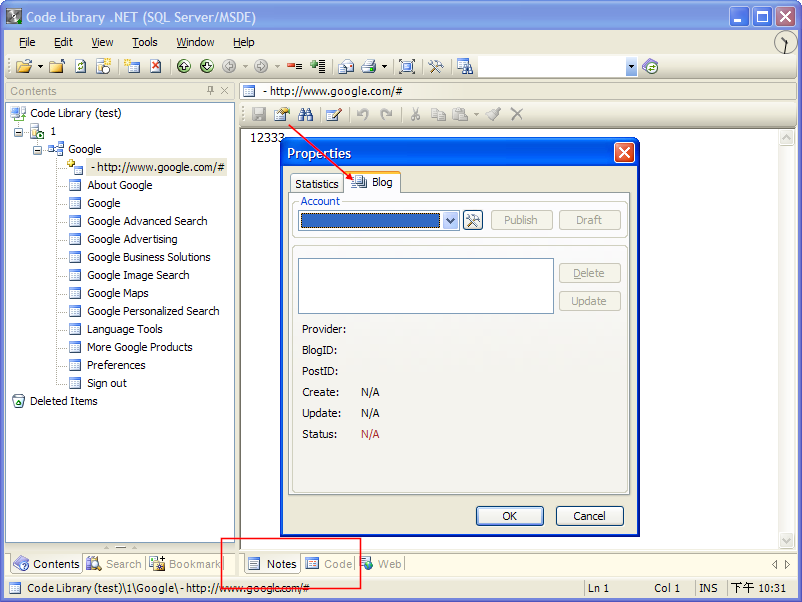Open the Help menu
Screen dimensions: 802x602
(243, 42)
